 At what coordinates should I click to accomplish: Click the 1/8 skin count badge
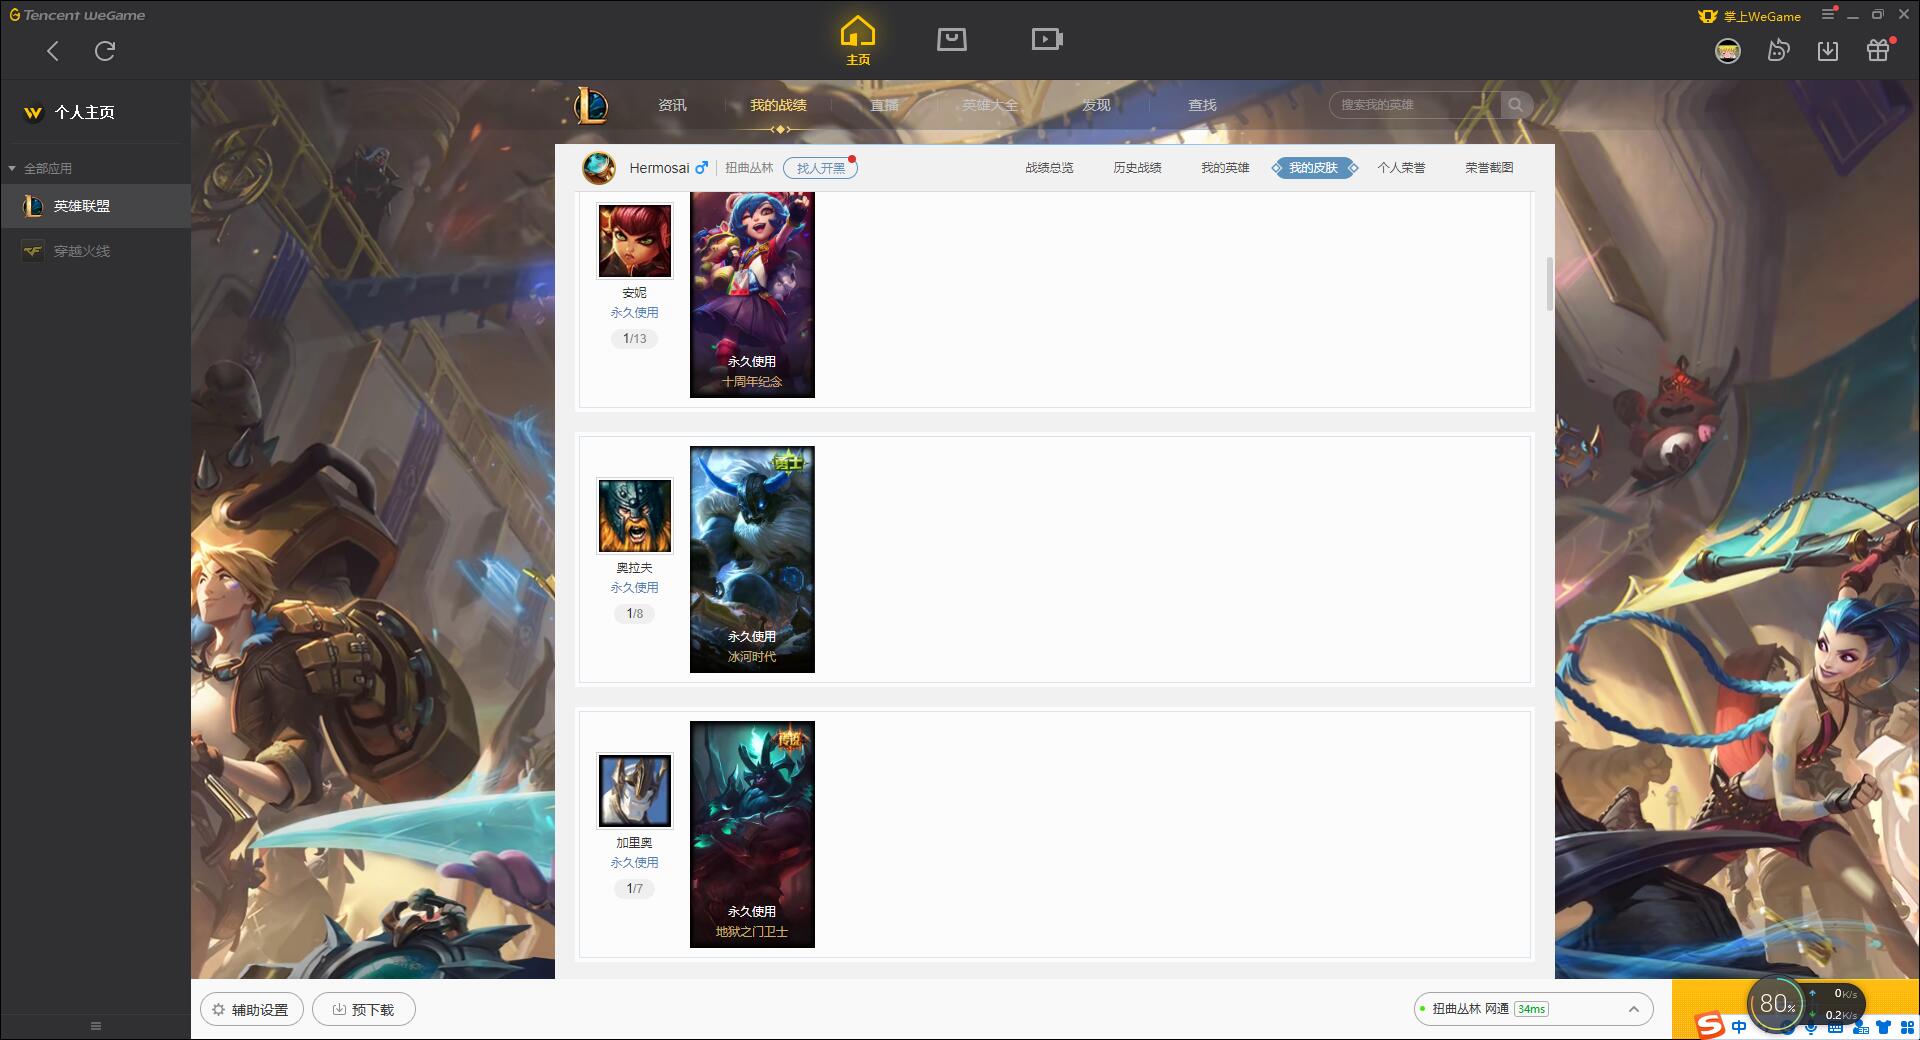[635, 614]
